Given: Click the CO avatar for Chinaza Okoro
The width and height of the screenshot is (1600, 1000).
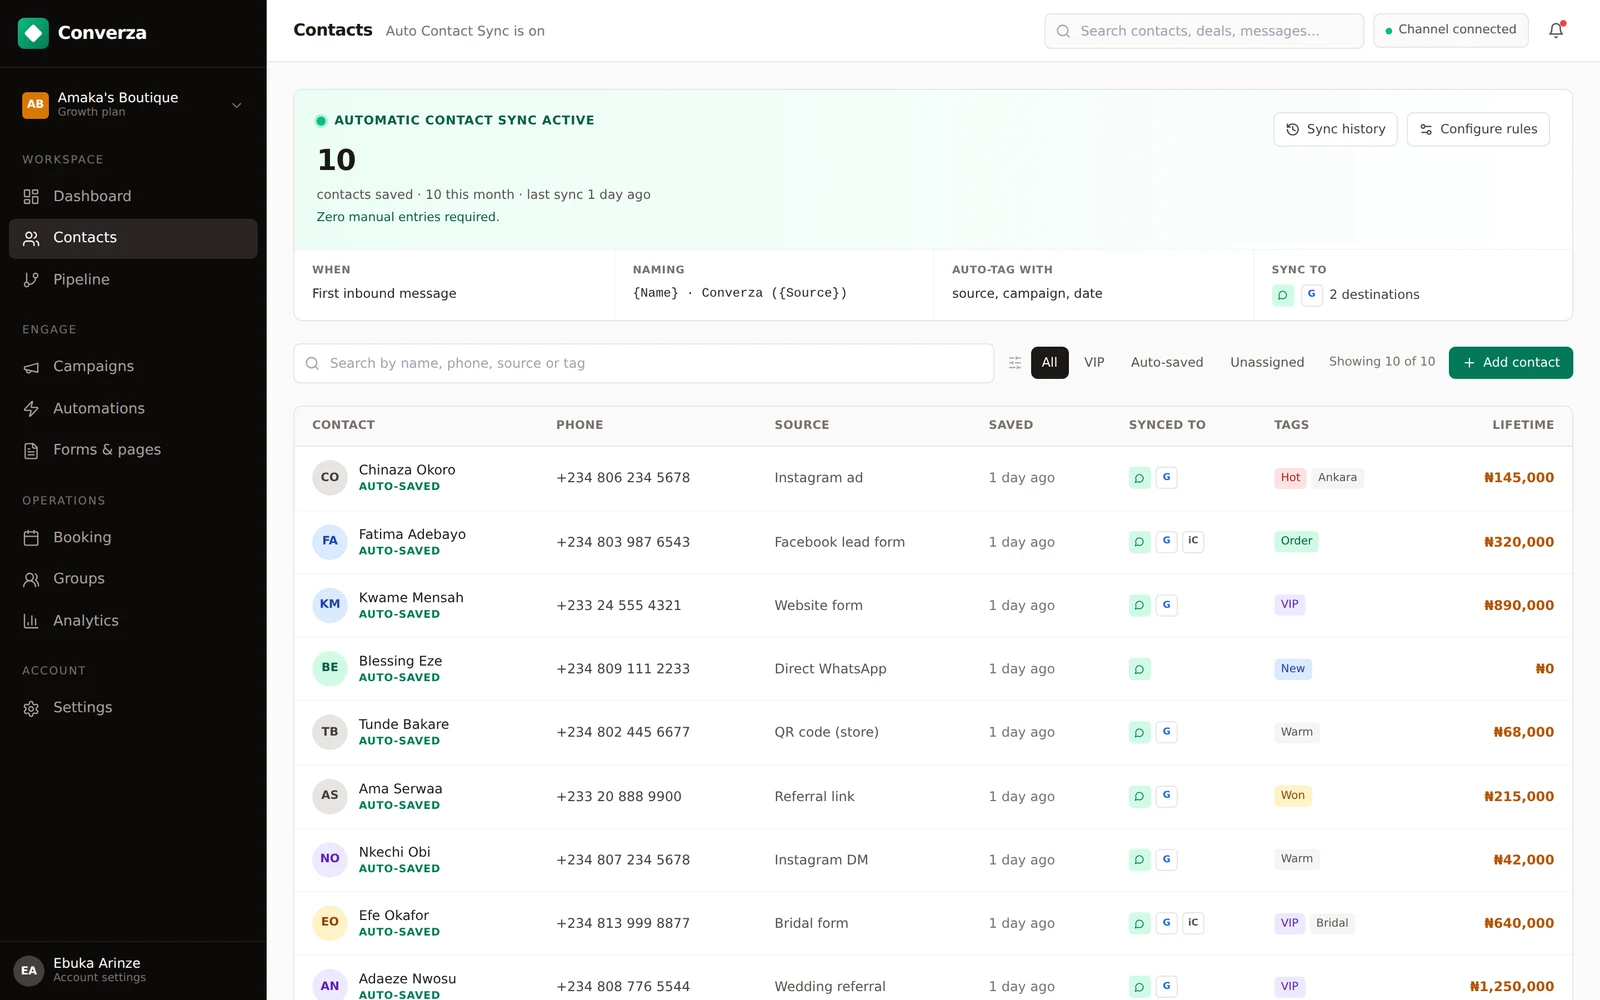Looking at the screenshot, I should (330, 478).
